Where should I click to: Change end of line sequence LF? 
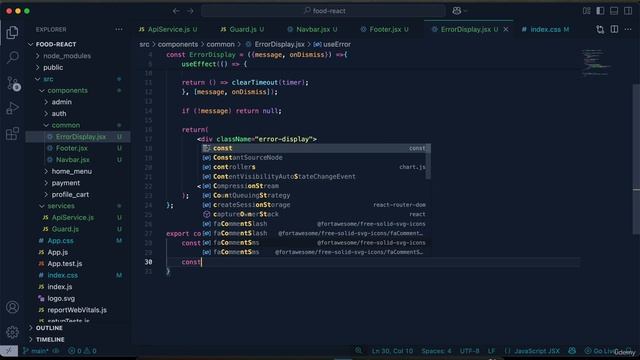tap(491, 351)
